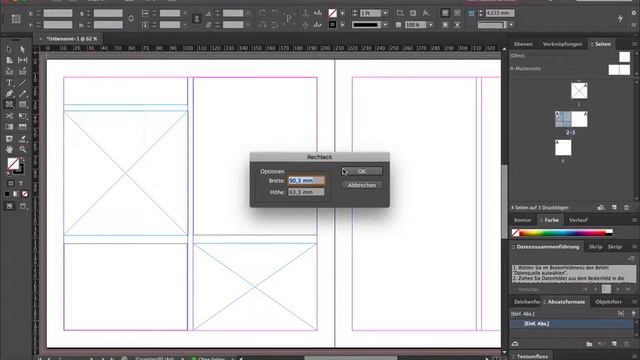Screen dimensions: 640x360
Task: Click the quick apply lightning icon
Action: 620,18
